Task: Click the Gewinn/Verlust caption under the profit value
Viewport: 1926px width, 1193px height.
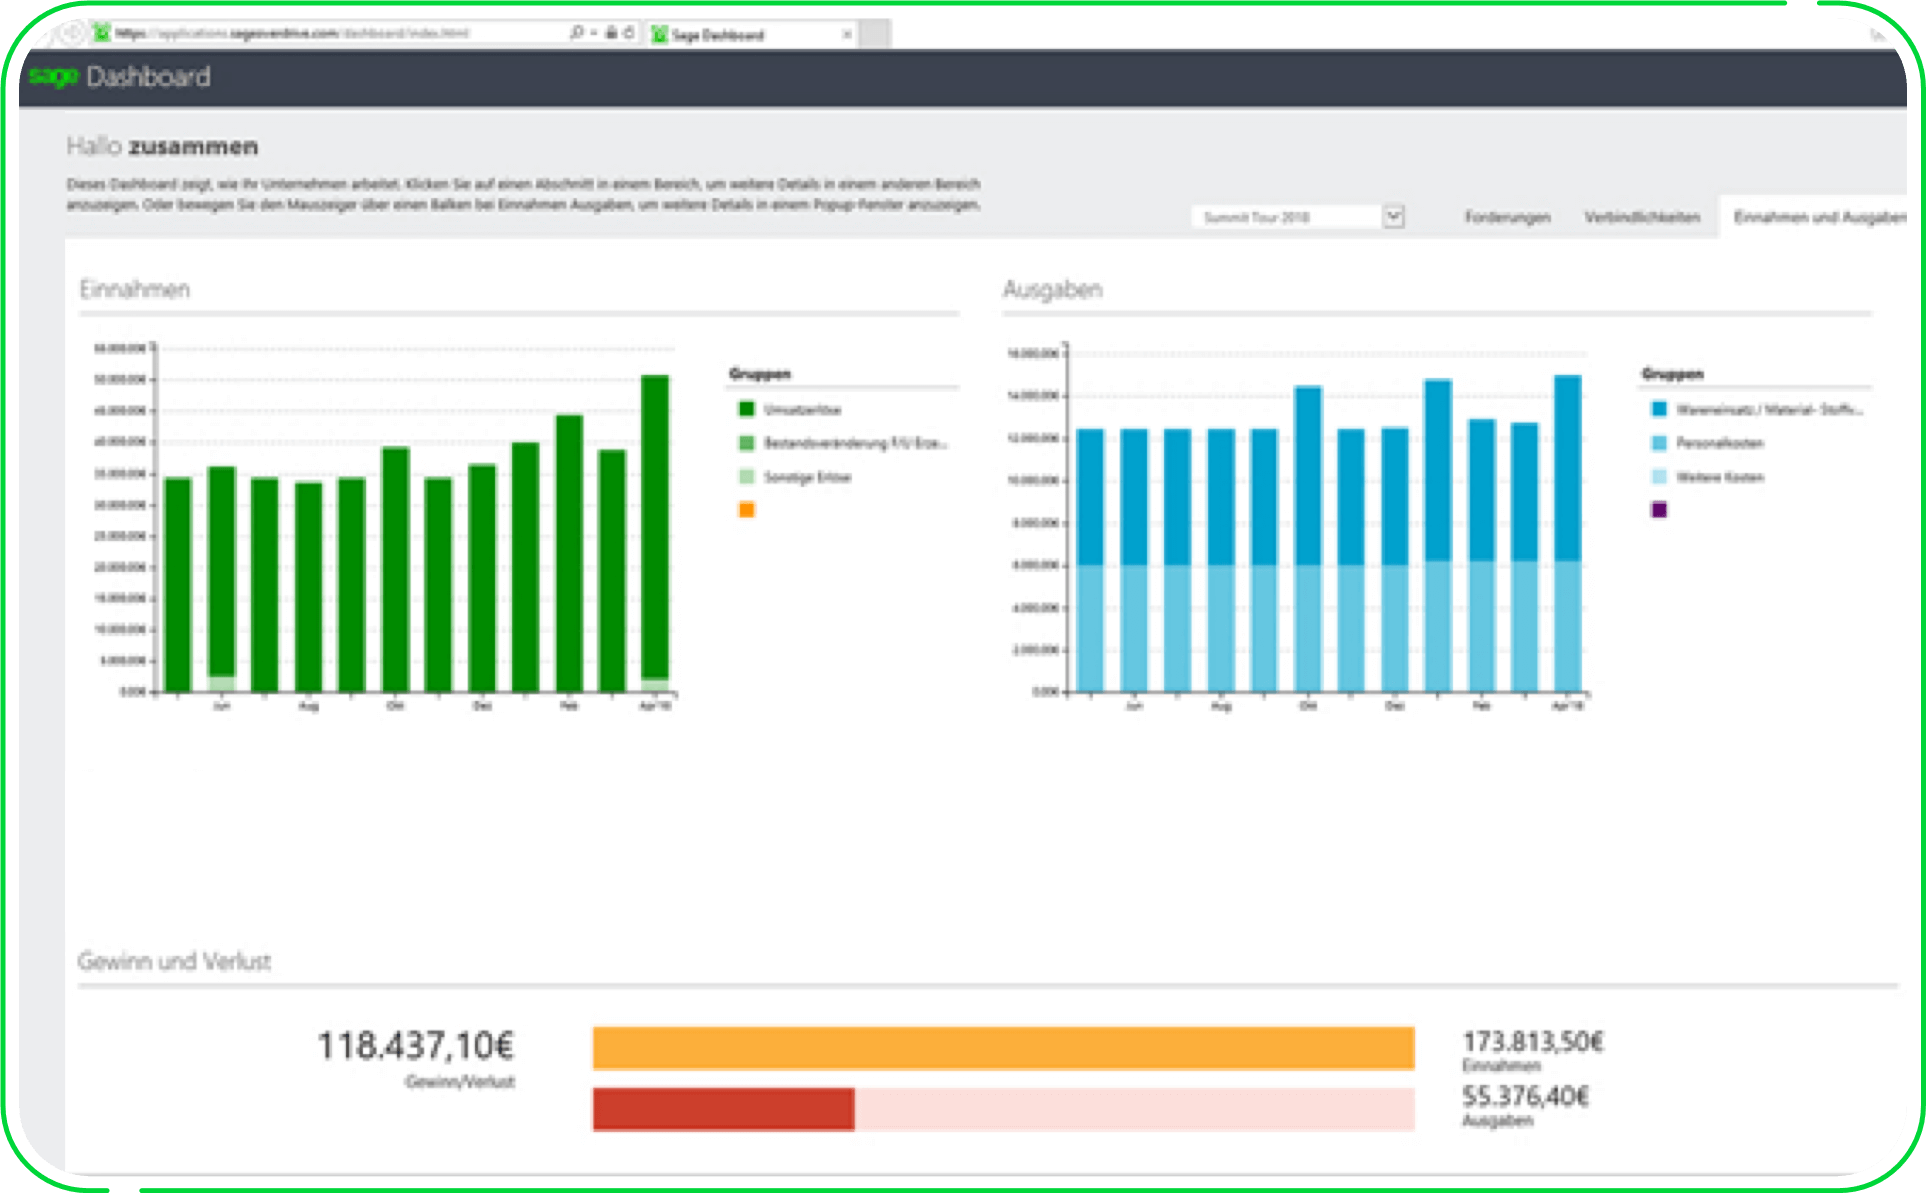Action: tap(459, 1082)
